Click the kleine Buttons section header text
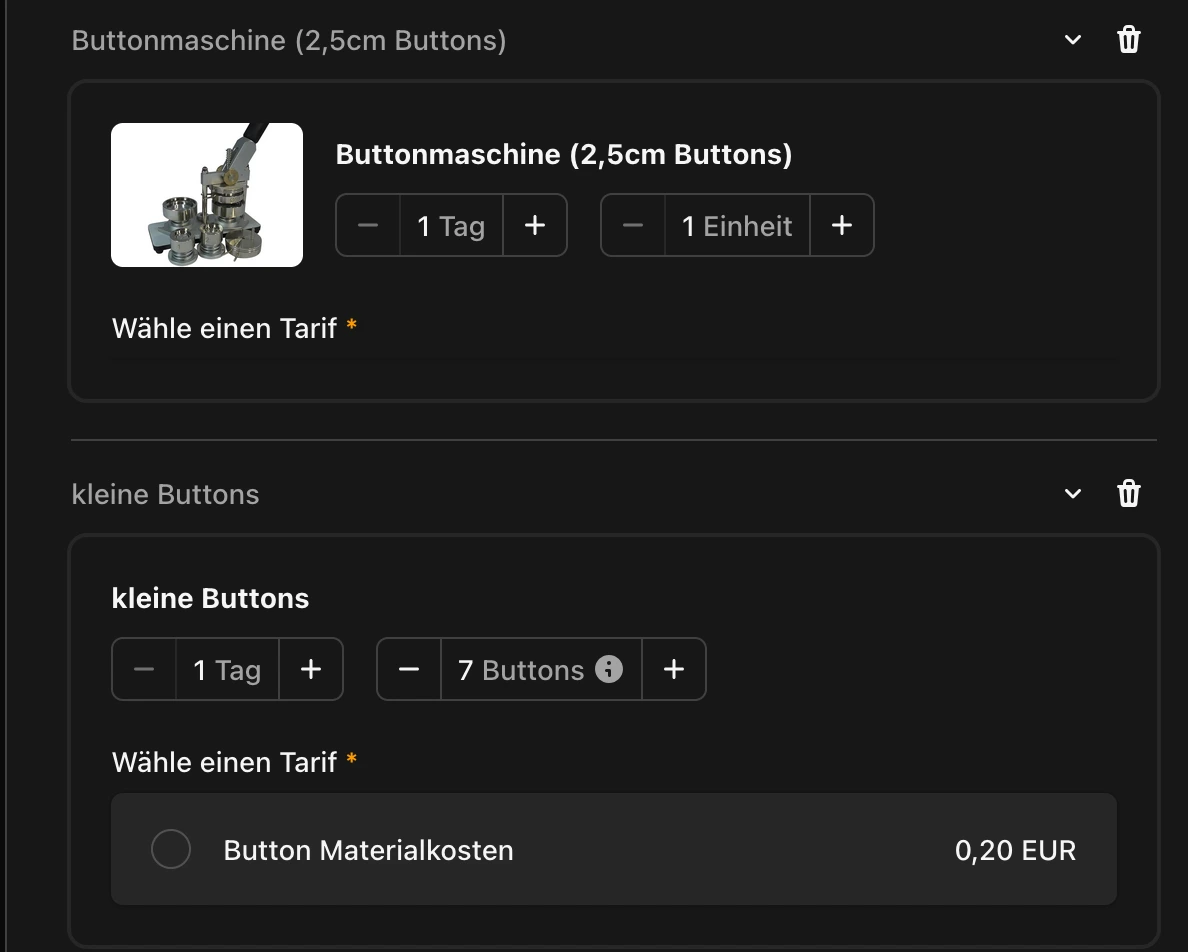 click(x=165, y=494)
